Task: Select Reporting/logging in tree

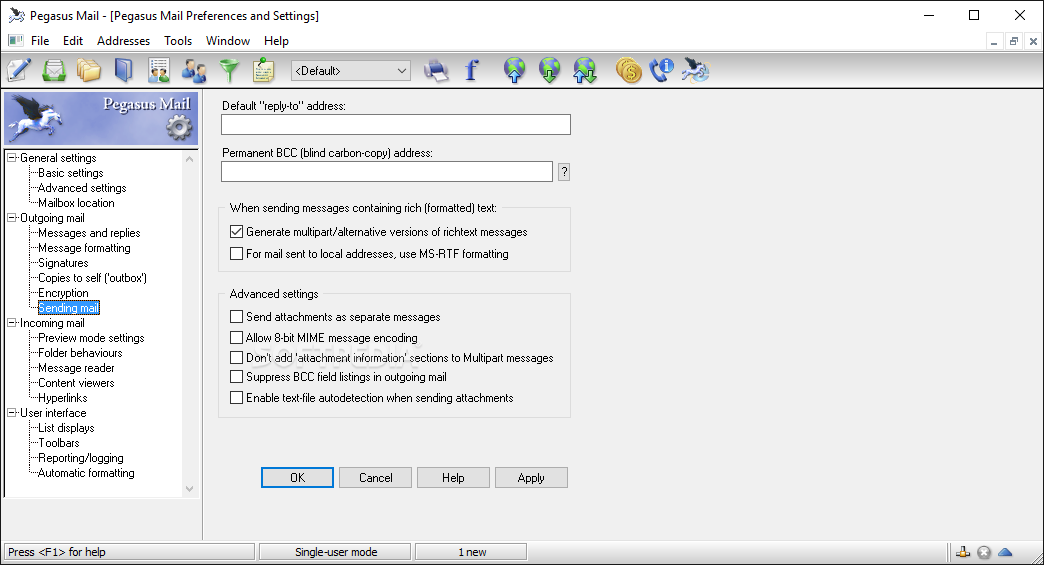Action: (81, 458)
